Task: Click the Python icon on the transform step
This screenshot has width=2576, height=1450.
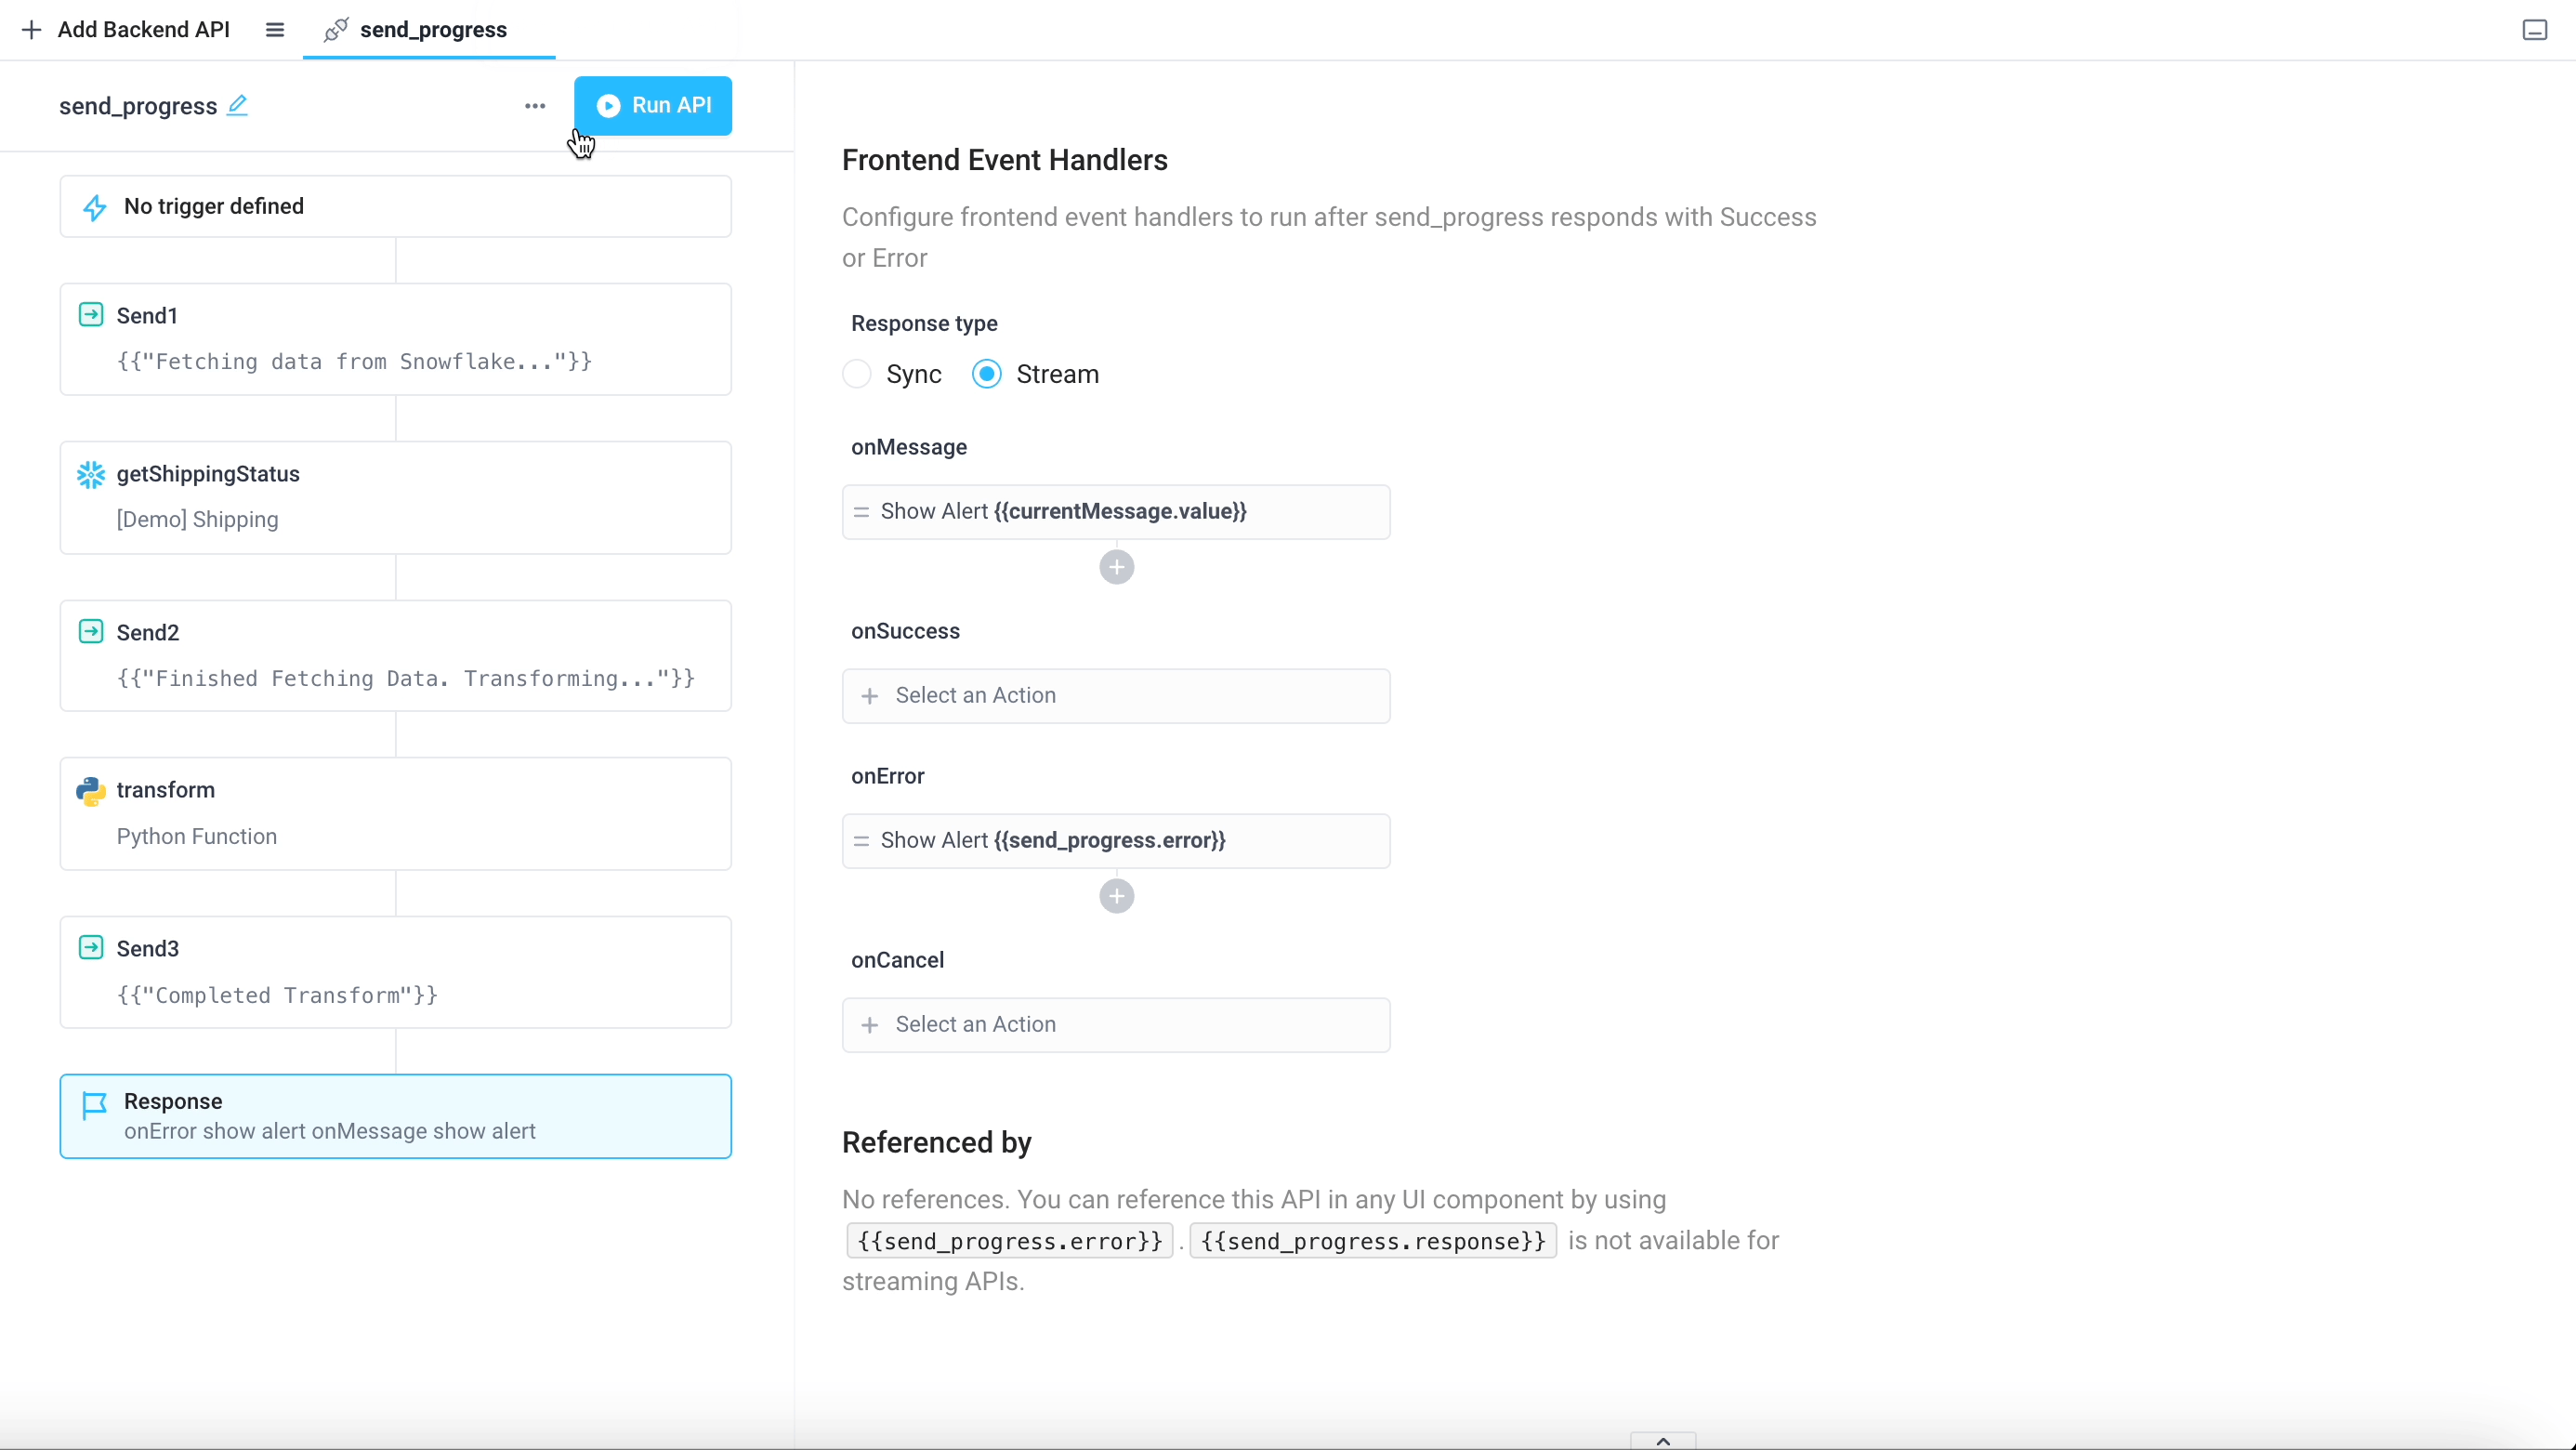Action: click(92, 791)
